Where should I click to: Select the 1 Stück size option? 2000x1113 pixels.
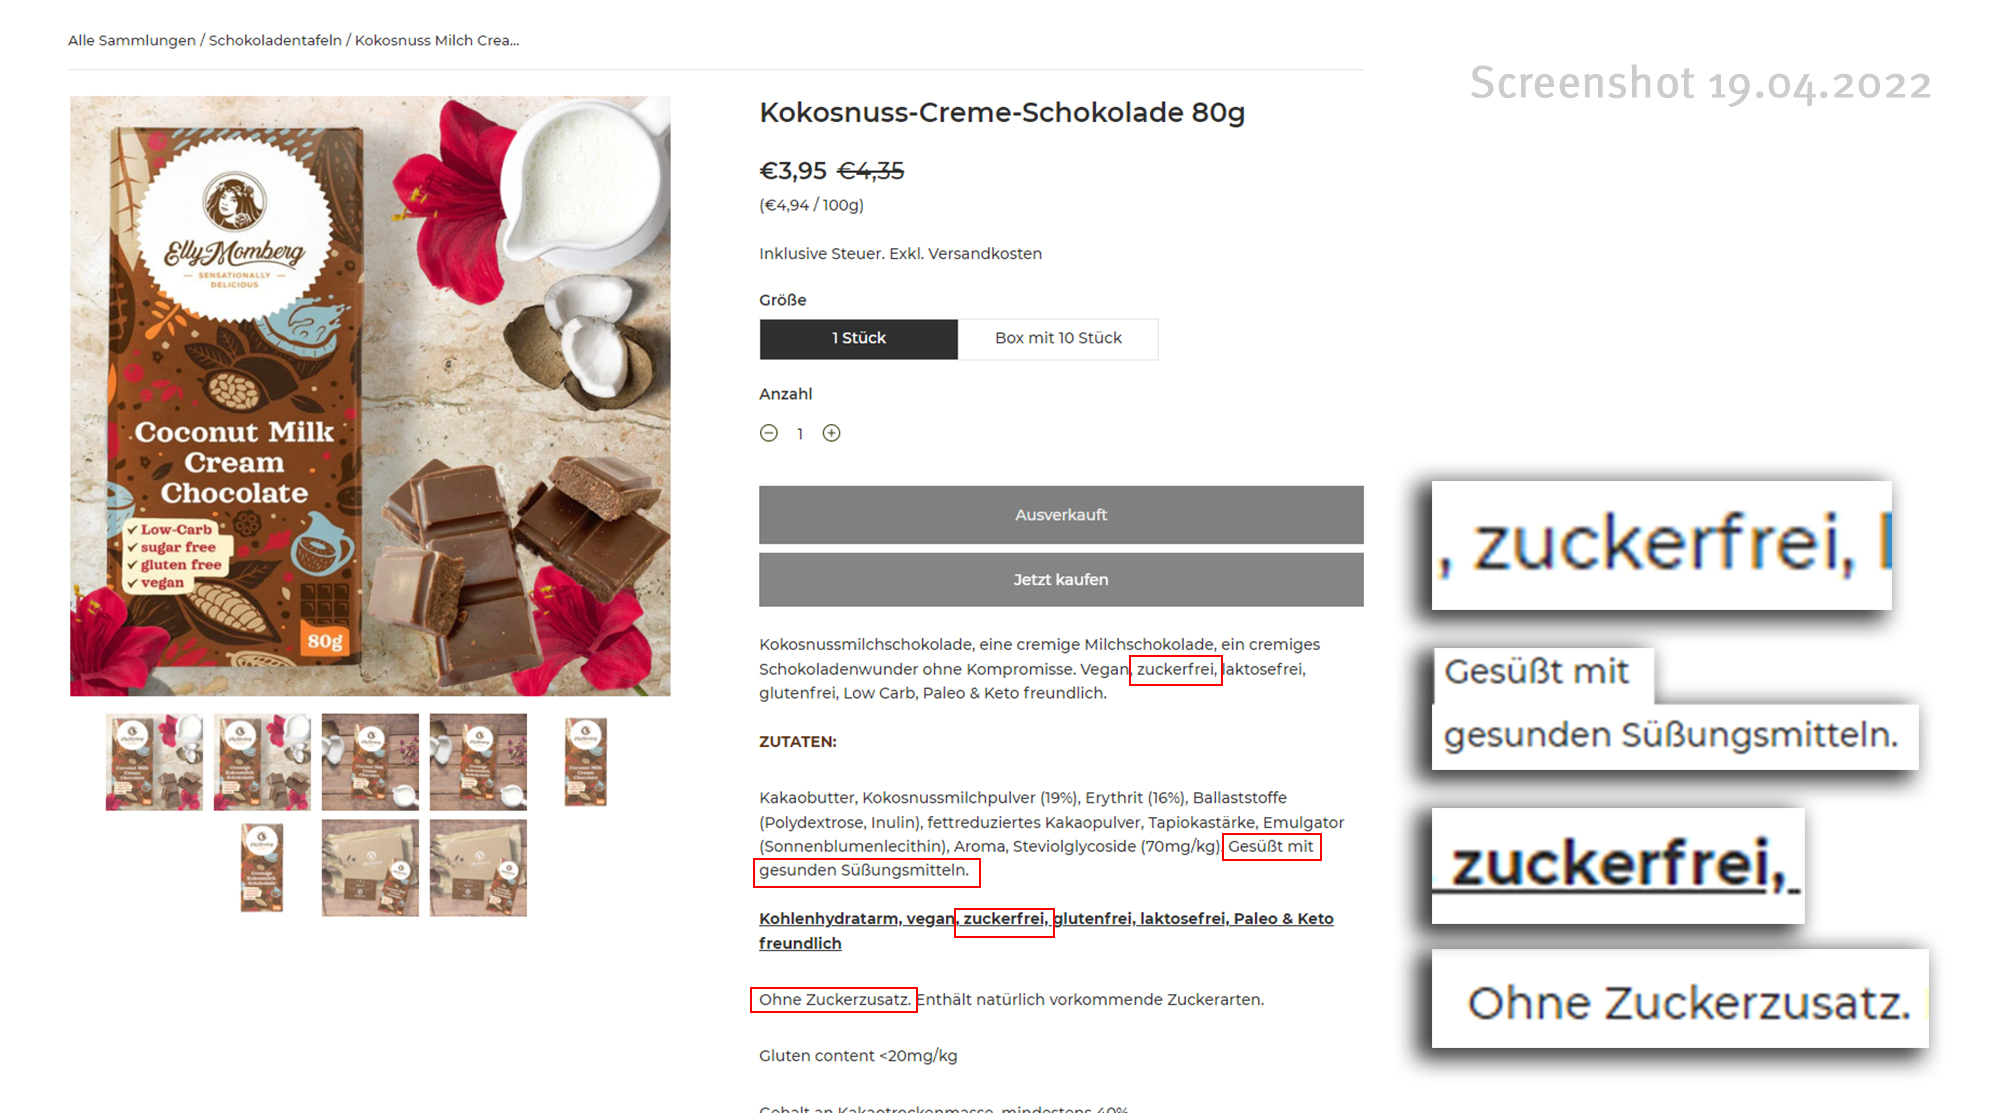pos(858,339)
